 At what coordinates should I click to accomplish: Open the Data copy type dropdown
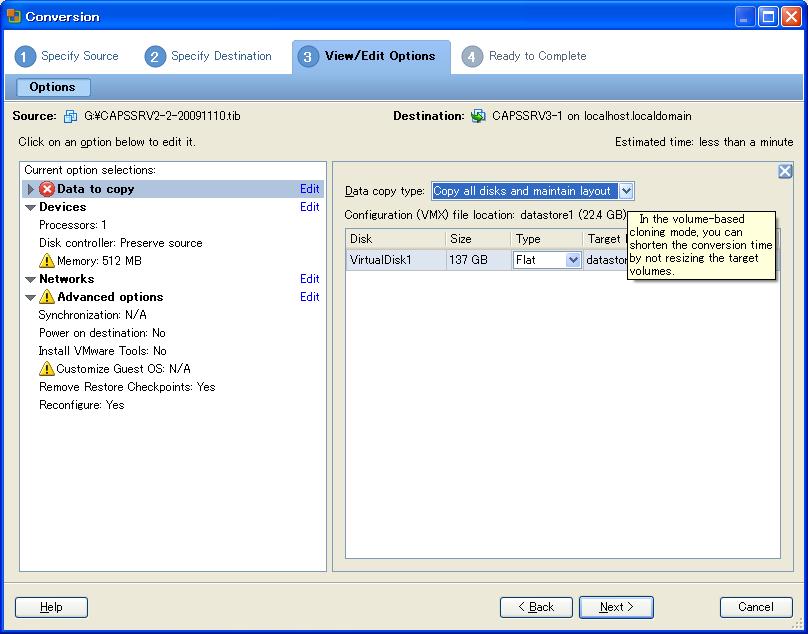[x=626, y=191]
